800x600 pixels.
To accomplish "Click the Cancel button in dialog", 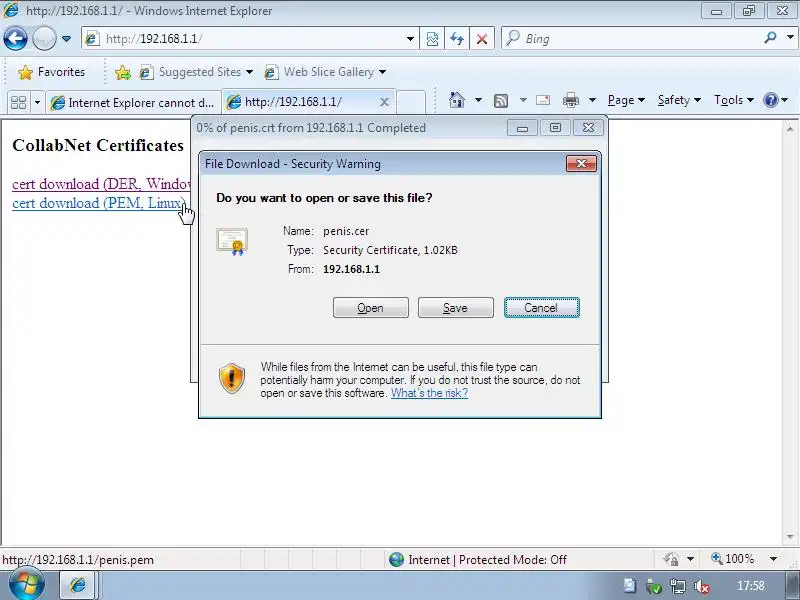I will click(542, 308).
